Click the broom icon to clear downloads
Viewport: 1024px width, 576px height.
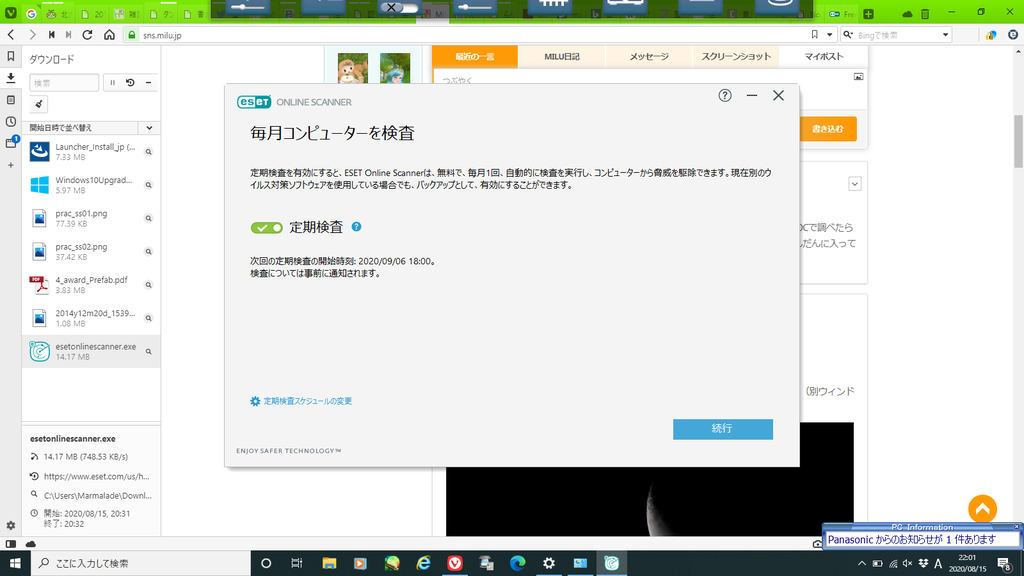click(40, 104)
